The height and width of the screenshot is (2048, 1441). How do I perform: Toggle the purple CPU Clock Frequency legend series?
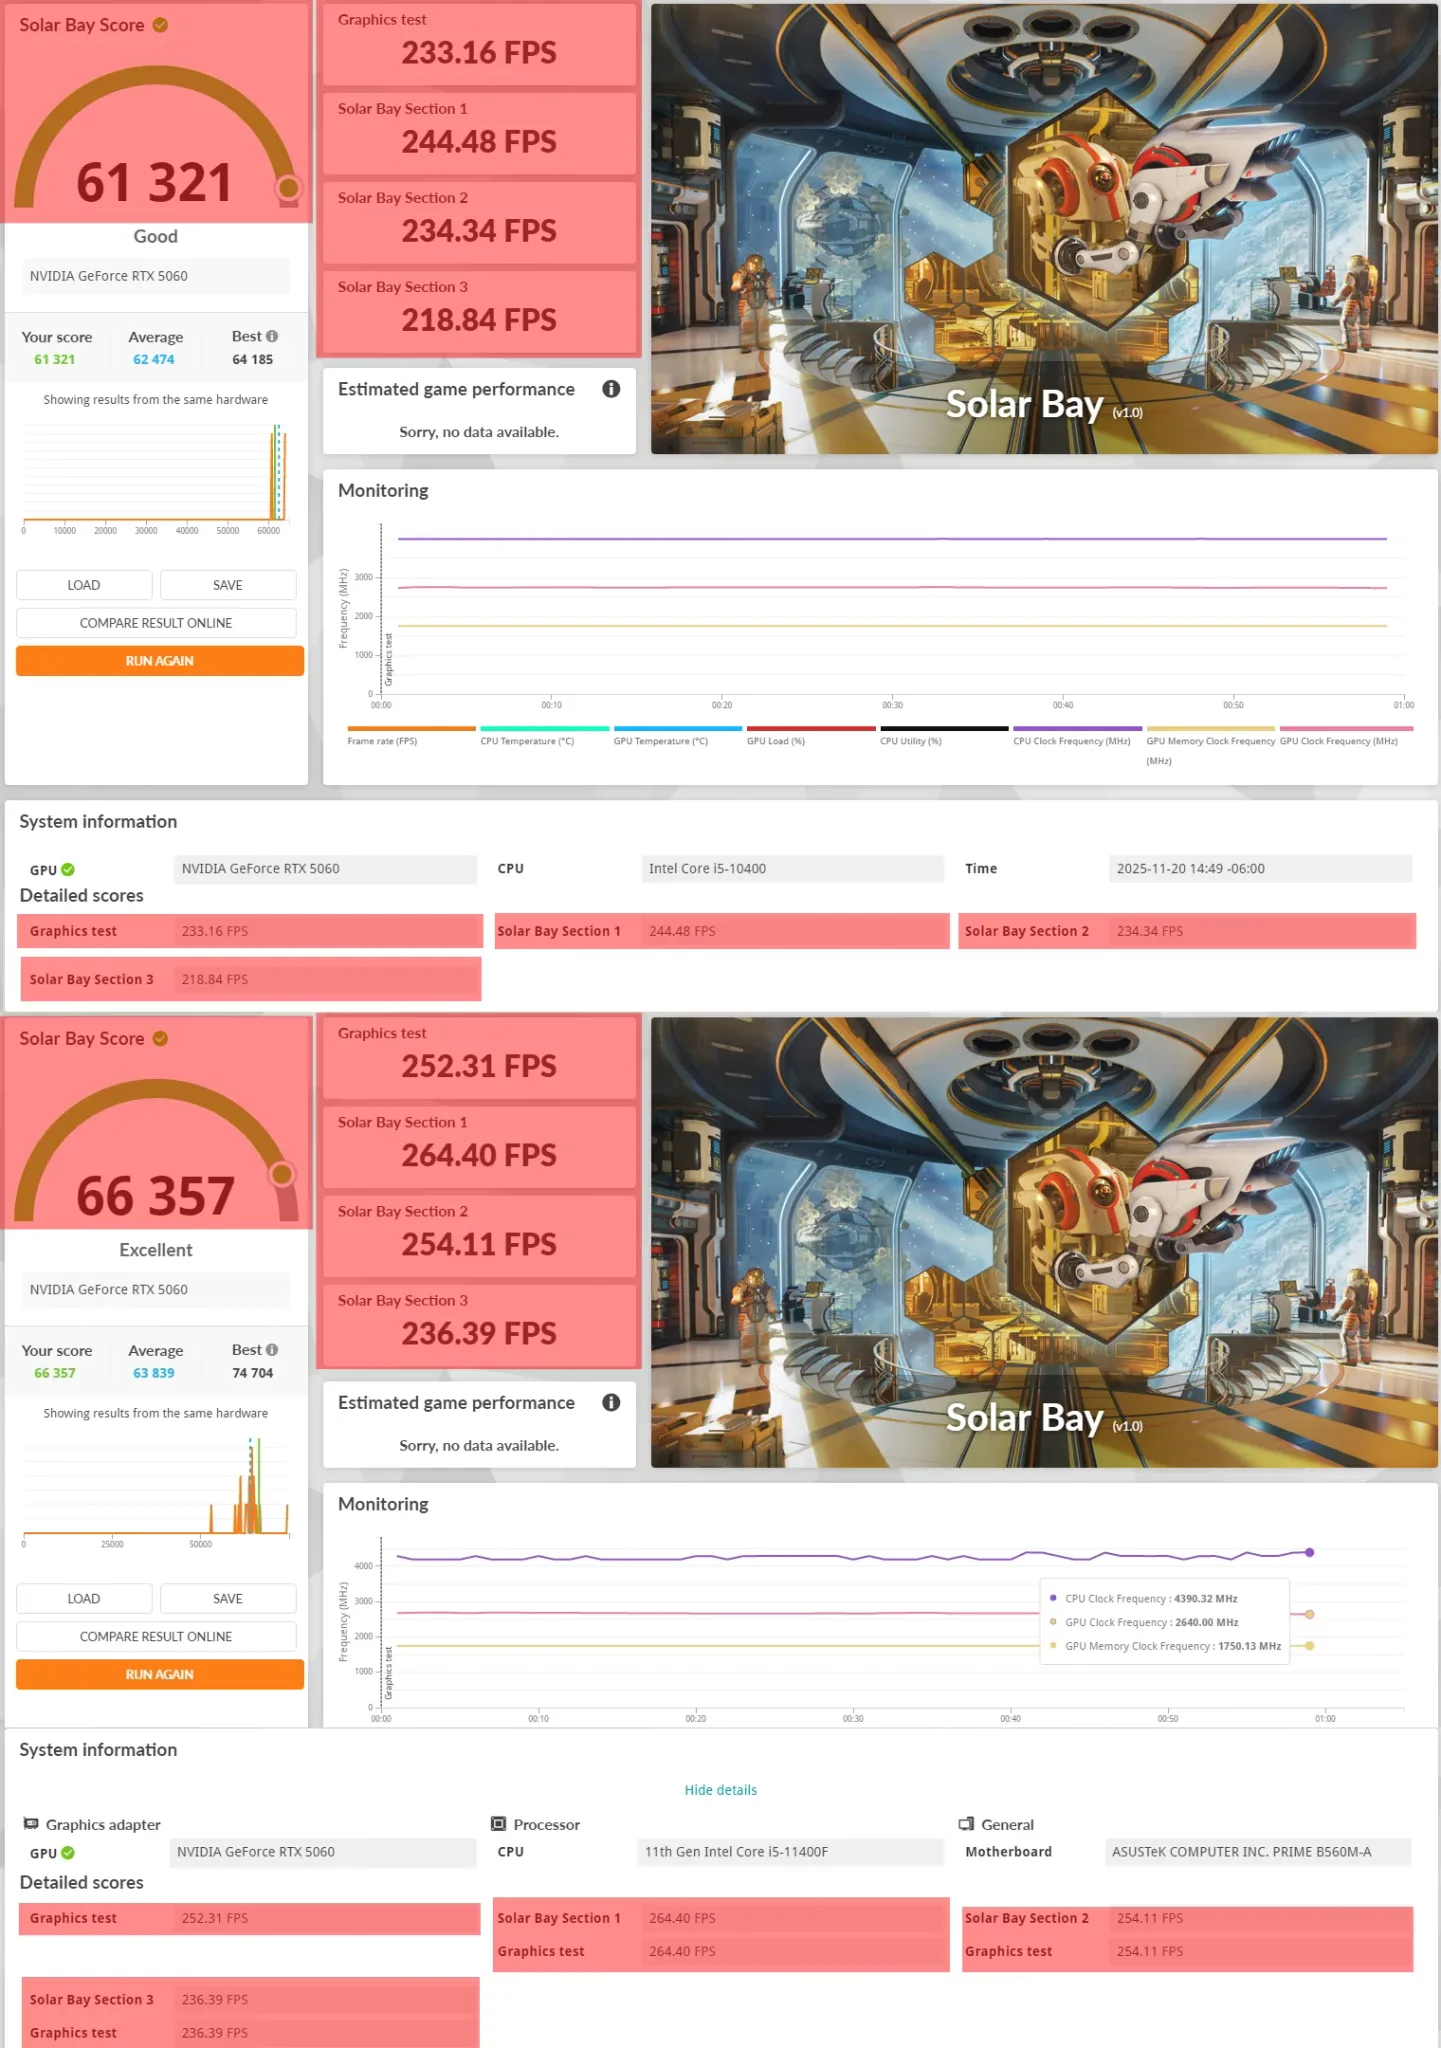tap(1077, 736)
